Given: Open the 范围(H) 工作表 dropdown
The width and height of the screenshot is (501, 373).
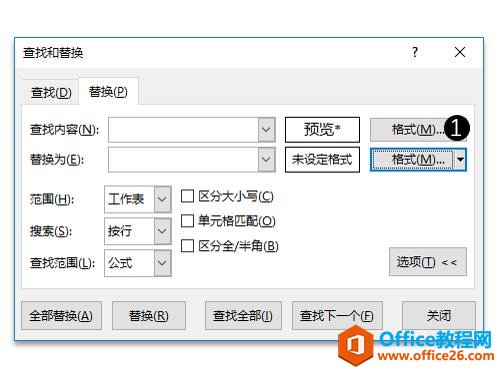Looking at the screenshot, I should coord(138,199).
